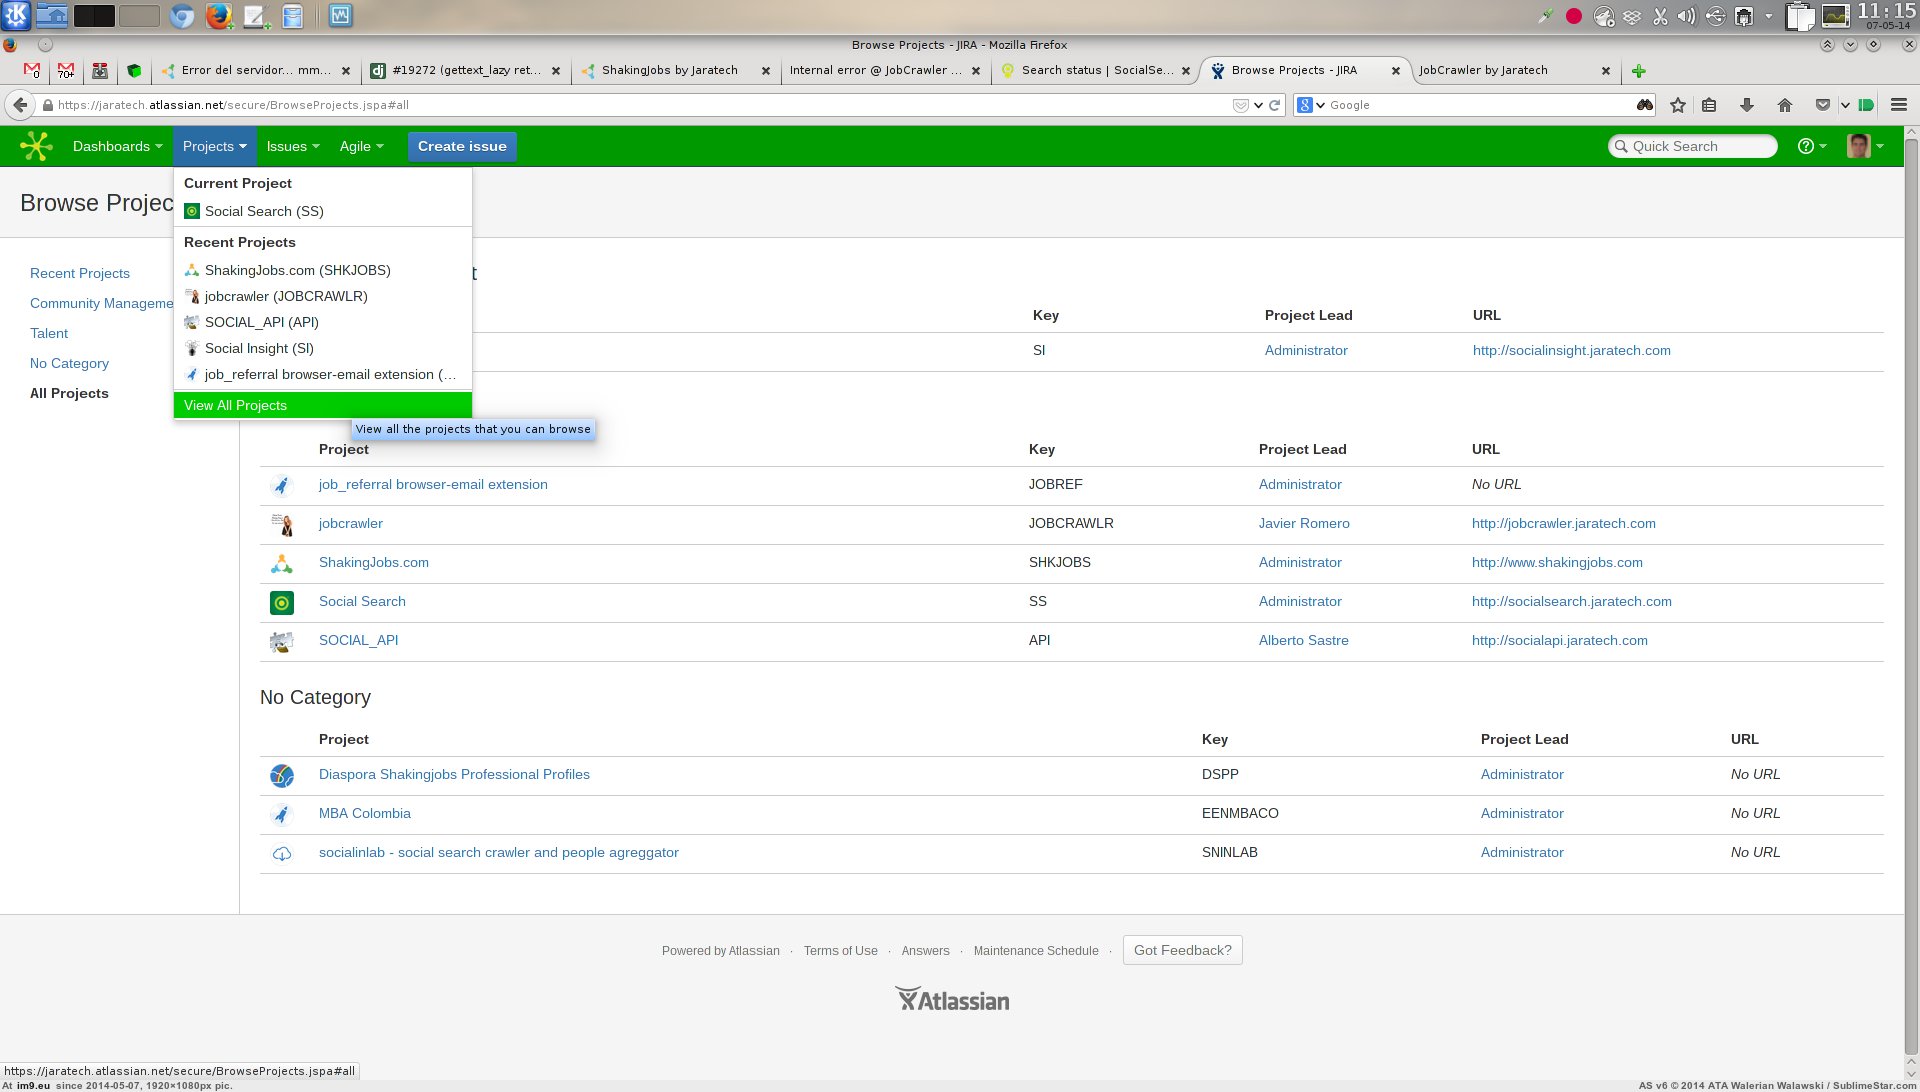Open the pinned green cube tab

134,70
